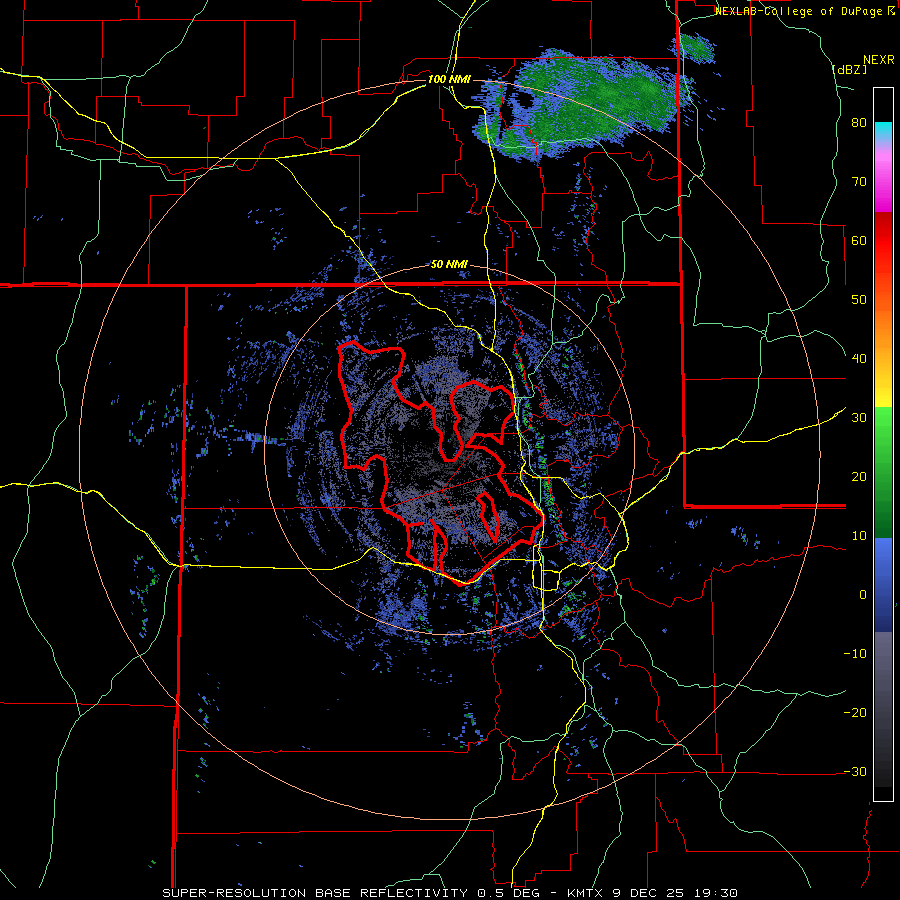The width and height of the screenshot is (900, 900).
Task: Click the 30 value on the dBZ scale
Action: (x=859, y=418)
